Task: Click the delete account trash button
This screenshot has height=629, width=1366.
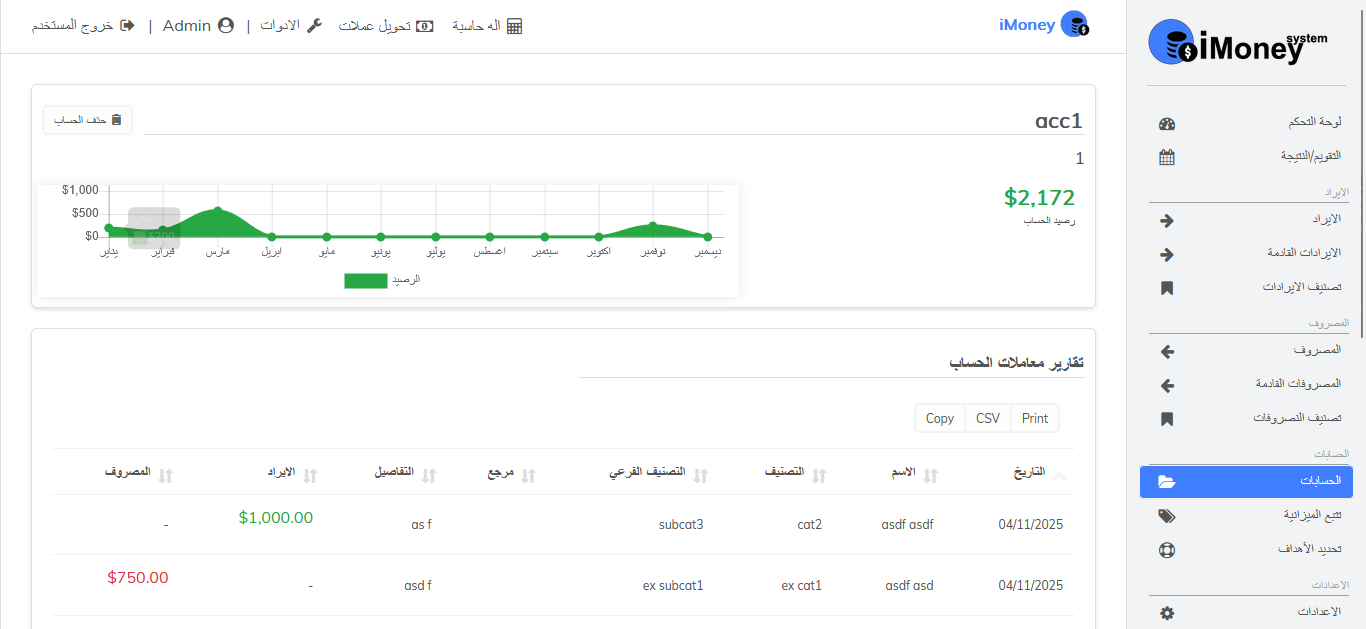Action: point(88,120)
